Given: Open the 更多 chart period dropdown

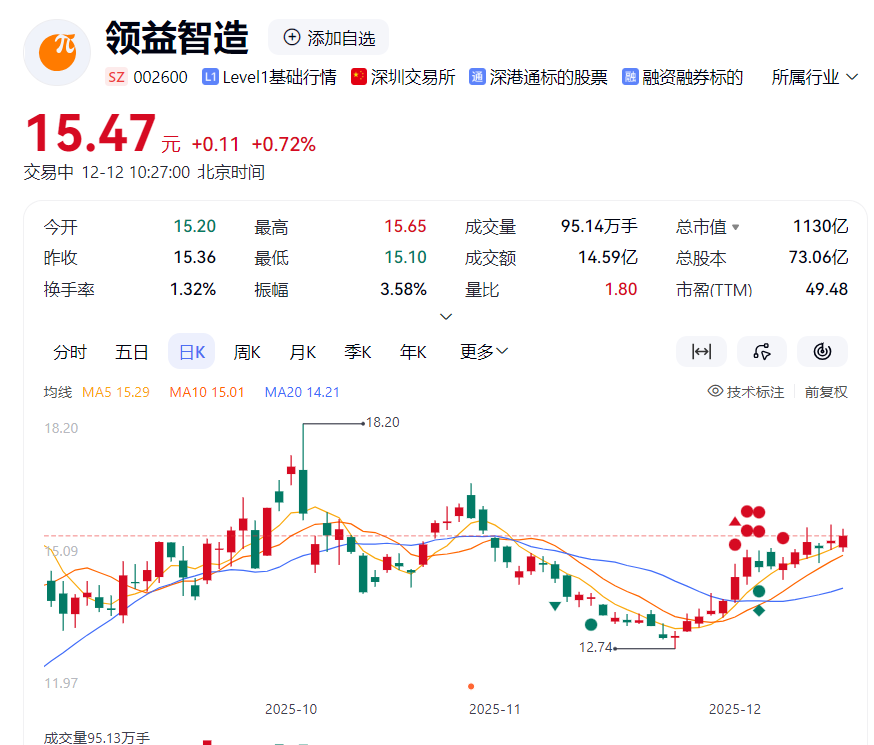Looking at the screenshot, I should pyautogui.click(x=484, y=352).
